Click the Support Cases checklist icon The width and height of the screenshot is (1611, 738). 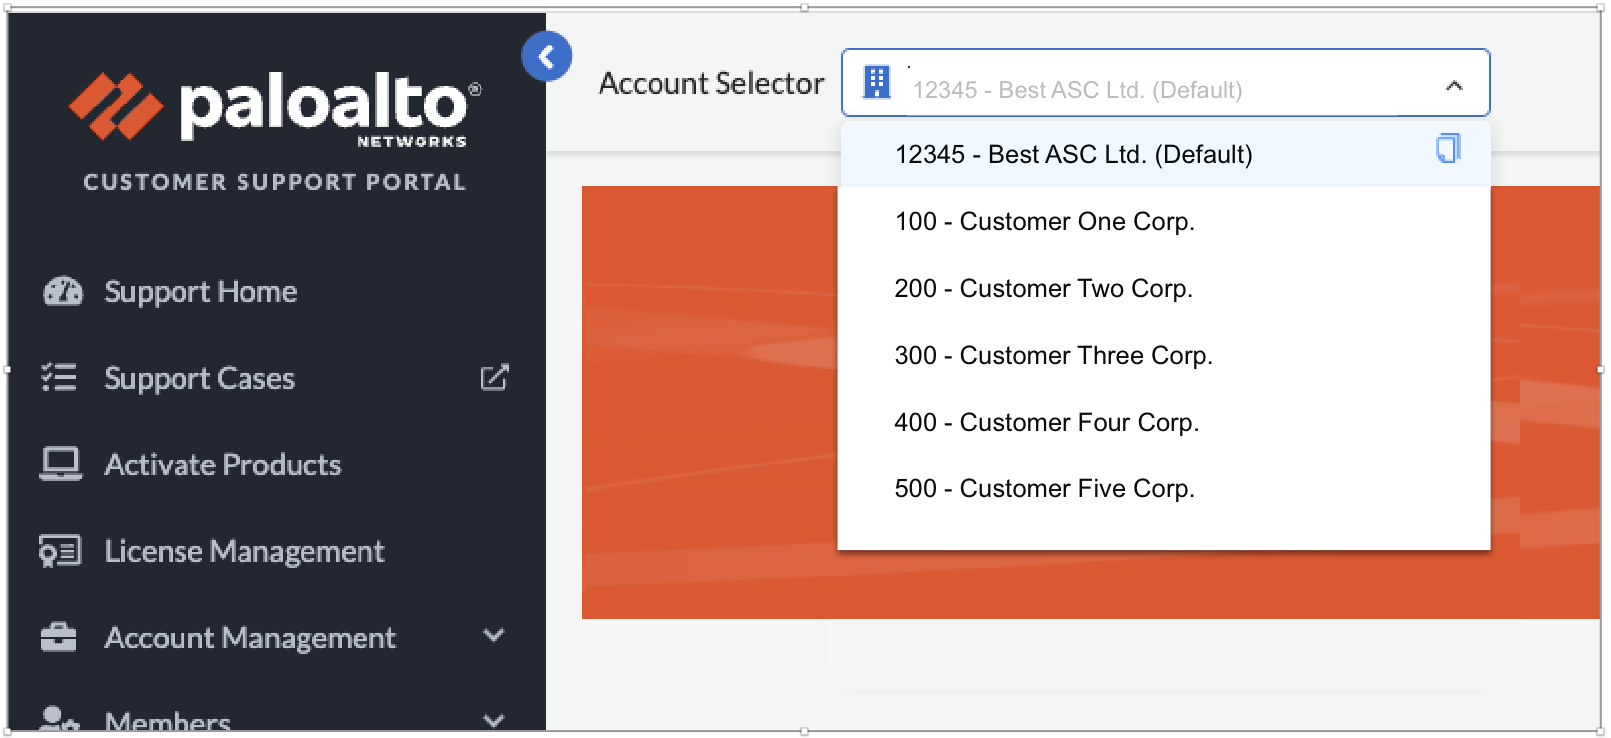pyautogui.click(x=59, y=378)
